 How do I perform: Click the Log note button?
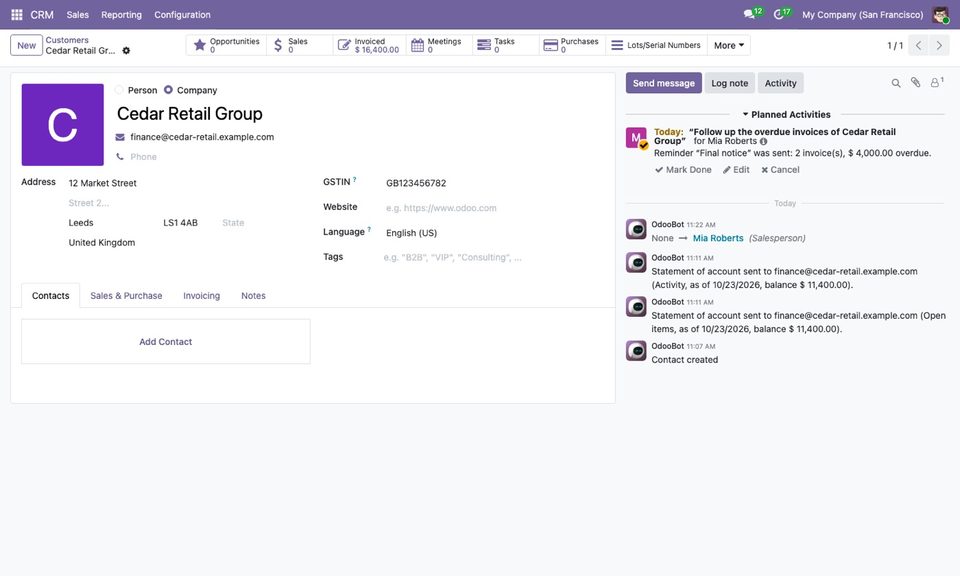730,83
